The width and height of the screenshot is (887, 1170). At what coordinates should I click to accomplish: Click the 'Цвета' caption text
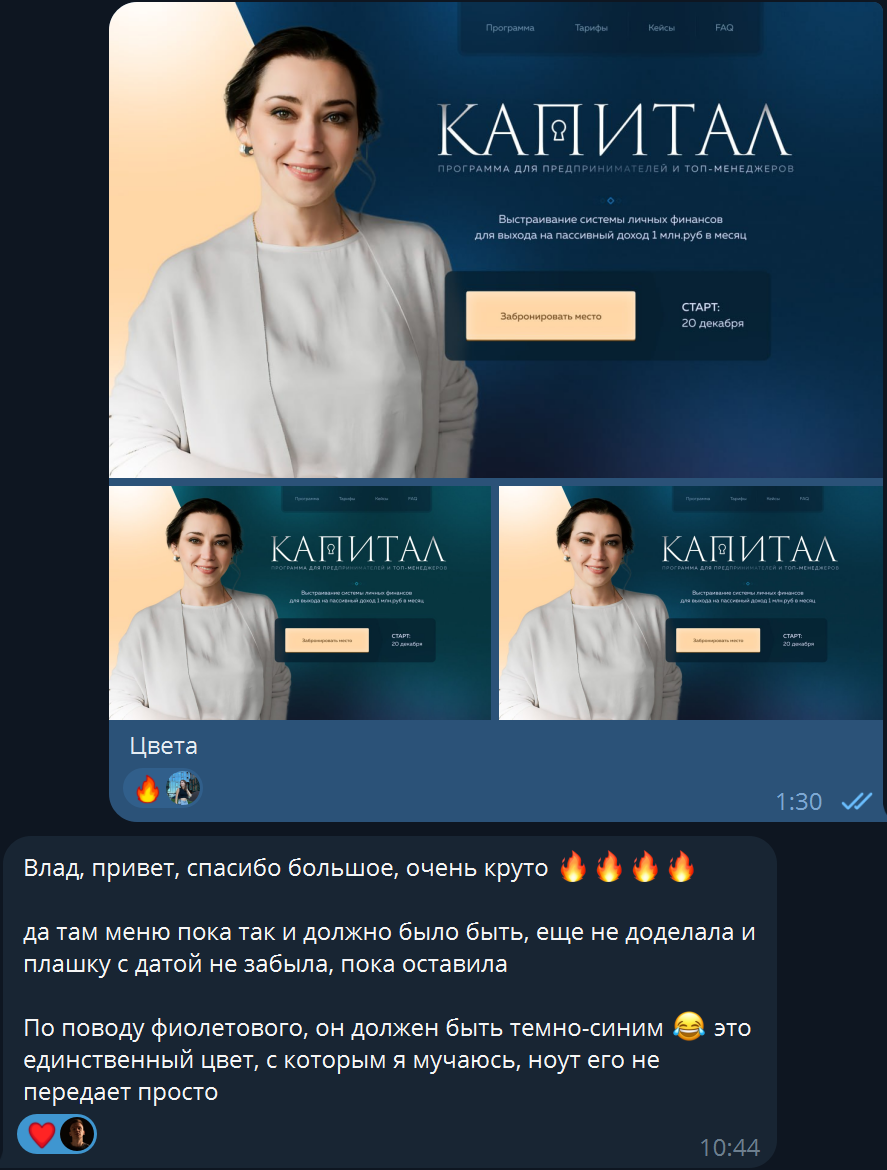tap(163, 745)
